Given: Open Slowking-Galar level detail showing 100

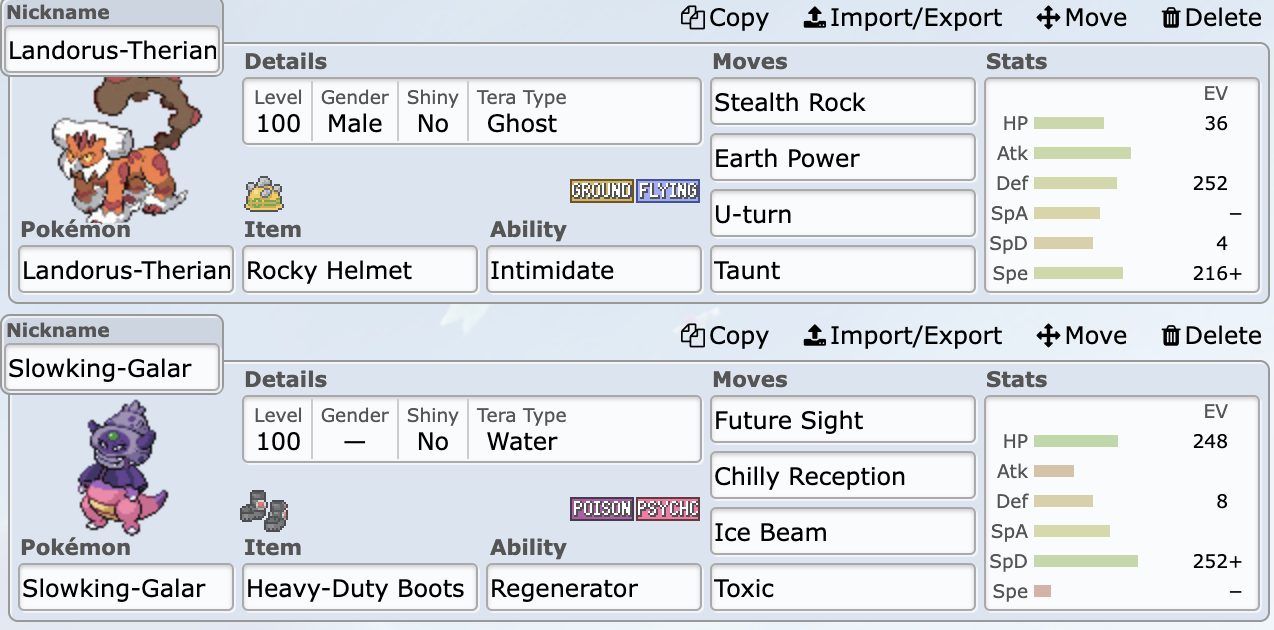Looking at the screenshot, I should pyautogui.click(x=278, y=430).
